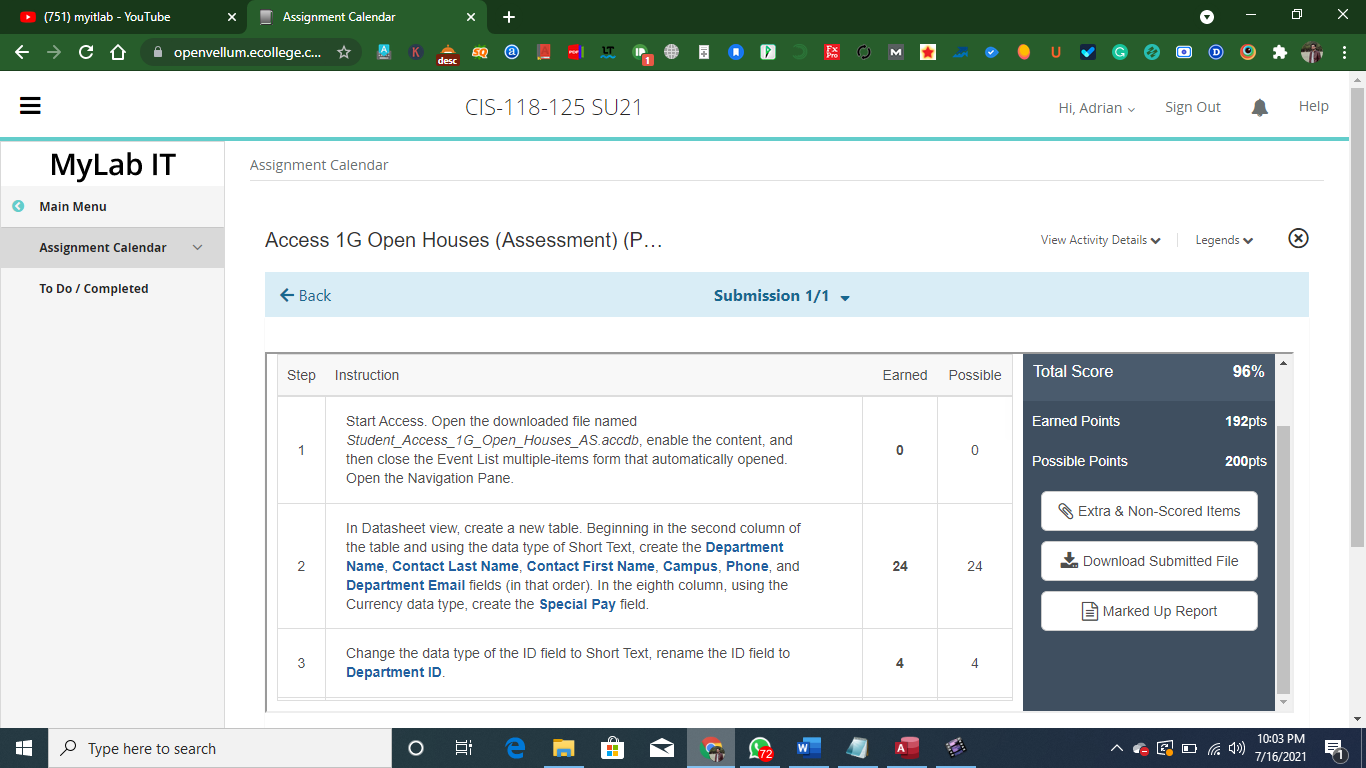Open the Marked Up Report
The width and height of the screenshot is (1366, 768).
pos(1149,611)
